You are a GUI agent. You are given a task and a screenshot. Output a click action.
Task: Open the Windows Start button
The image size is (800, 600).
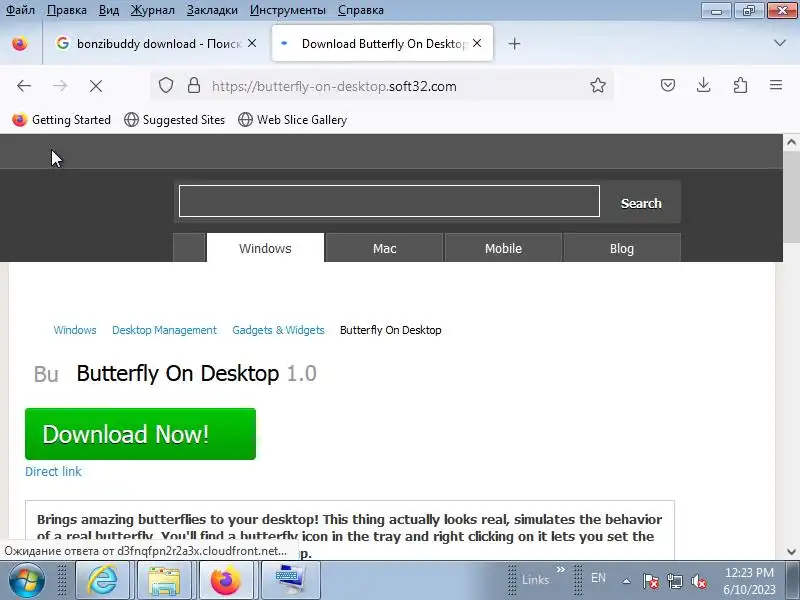coord(26,580)
